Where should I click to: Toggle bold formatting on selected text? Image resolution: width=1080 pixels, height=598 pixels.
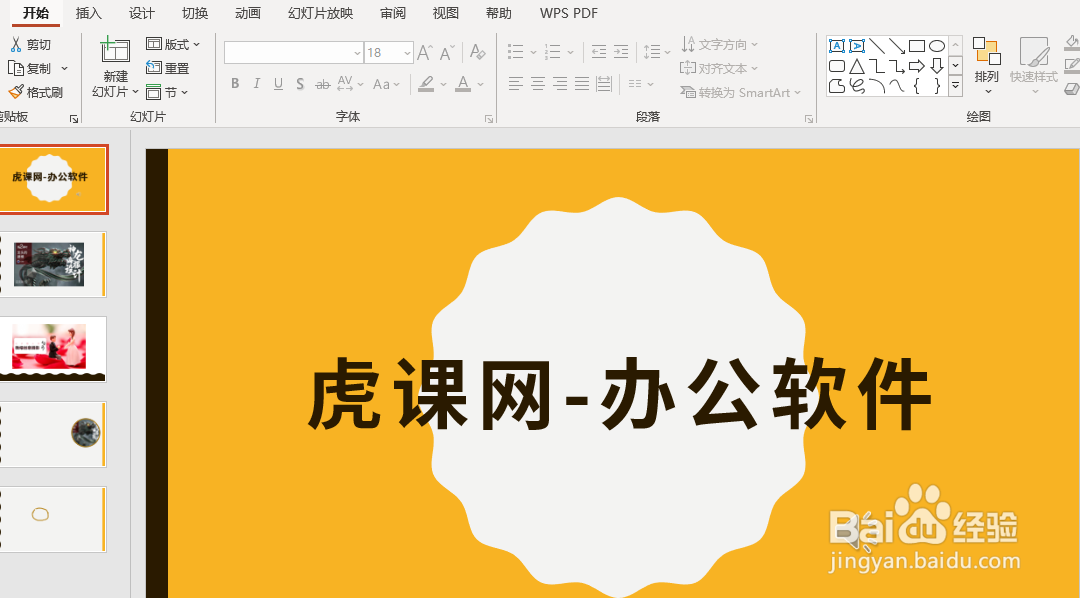[234, 83]
